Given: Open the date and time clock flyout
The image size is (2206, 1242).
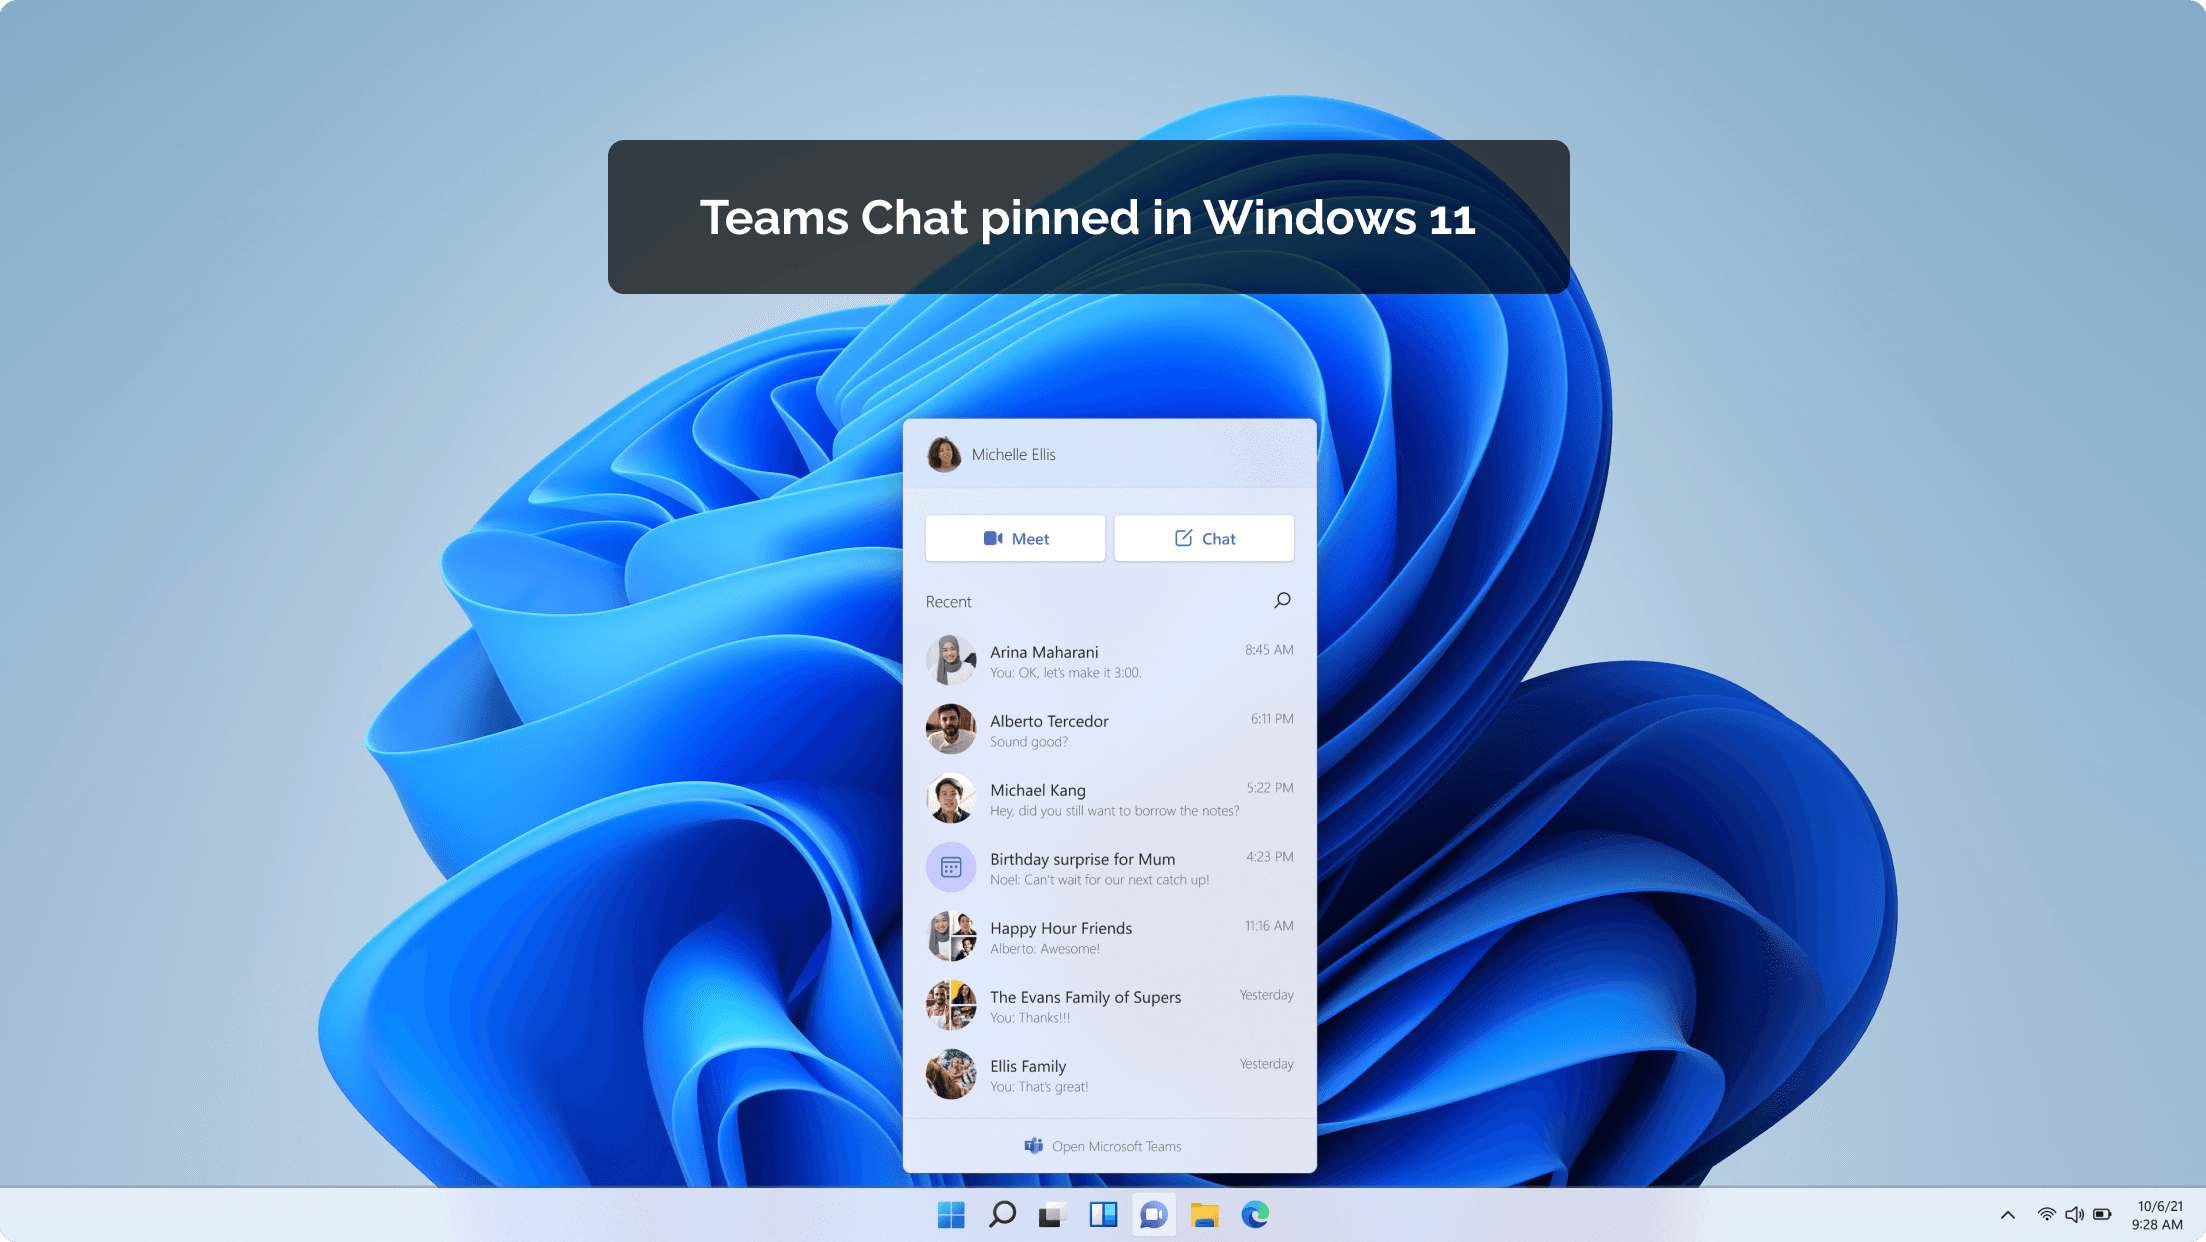Looking at the screenshot, I should 2159,1215.
